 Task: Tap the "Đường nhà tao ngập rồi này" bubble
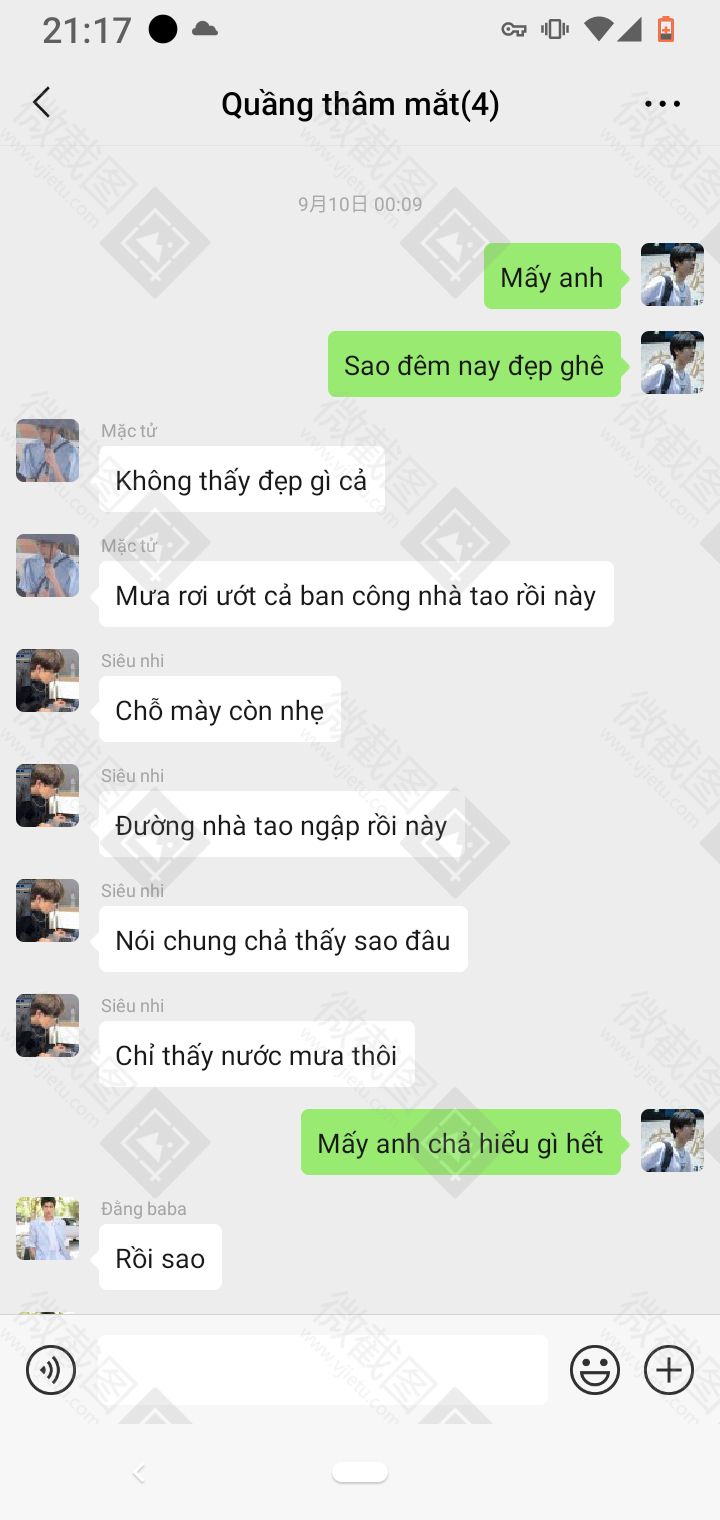click(x=282, y=825)
